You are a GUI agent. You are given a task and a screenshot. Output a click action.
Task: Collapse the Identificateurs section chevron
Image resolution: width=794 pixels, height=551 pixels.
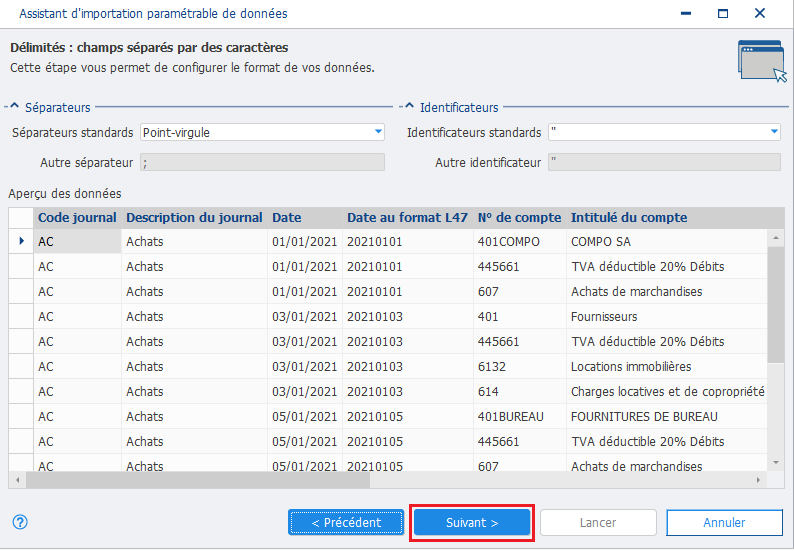point(409,106)
